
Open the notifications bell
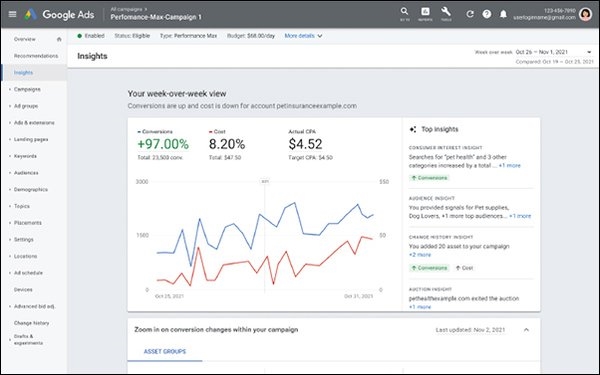[x=503, y=14]
